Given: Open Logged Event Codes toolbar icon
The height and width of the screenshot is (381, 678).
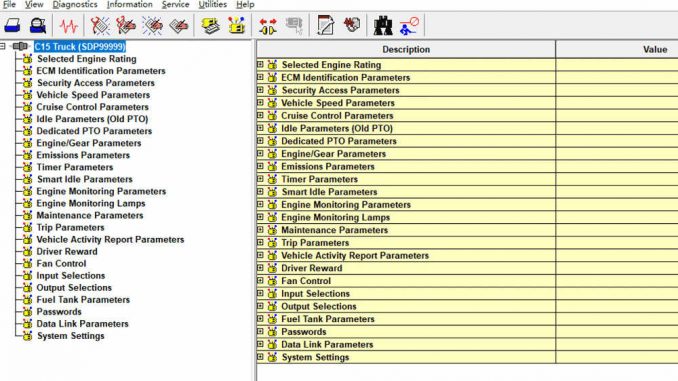Looking at the screenshot, I should point(179,26).
